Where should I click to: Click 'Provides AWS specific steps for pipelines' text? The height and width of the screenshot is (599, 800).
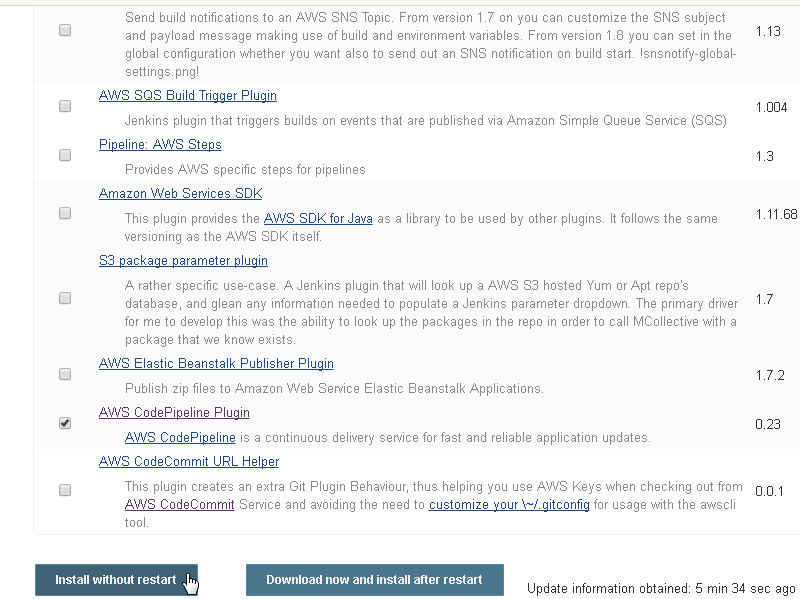[245, 169]
